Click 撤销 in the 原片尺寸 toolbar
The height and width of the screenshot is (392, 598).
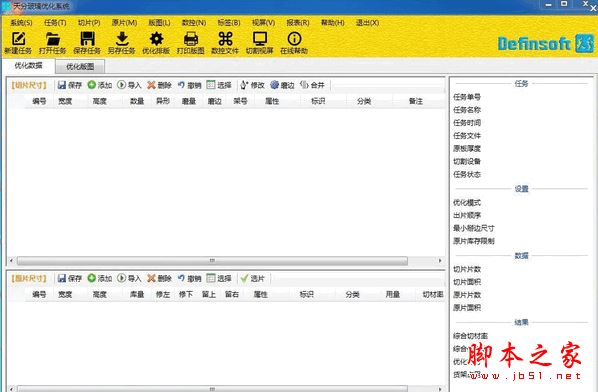pyautogui.click(x=190, y=278)
